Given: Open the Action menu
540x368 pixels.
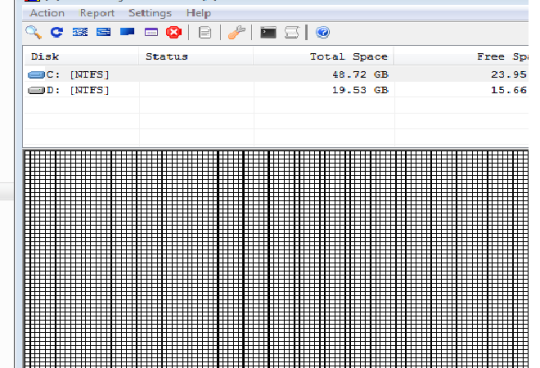Looking at the screenshot, I should (x=47, y=13).
